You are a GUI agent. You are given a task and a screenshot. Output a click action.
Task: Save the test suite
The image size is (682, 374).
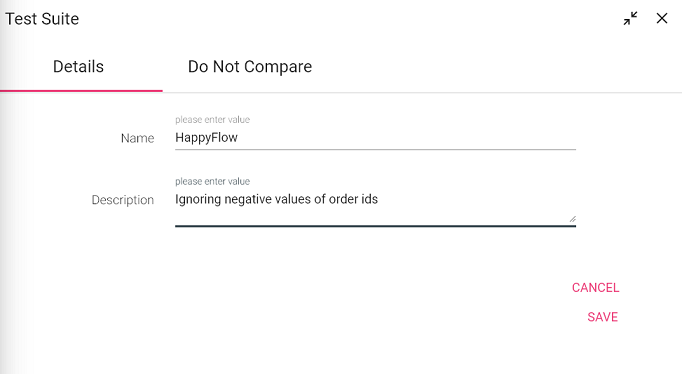pos(602,317)
